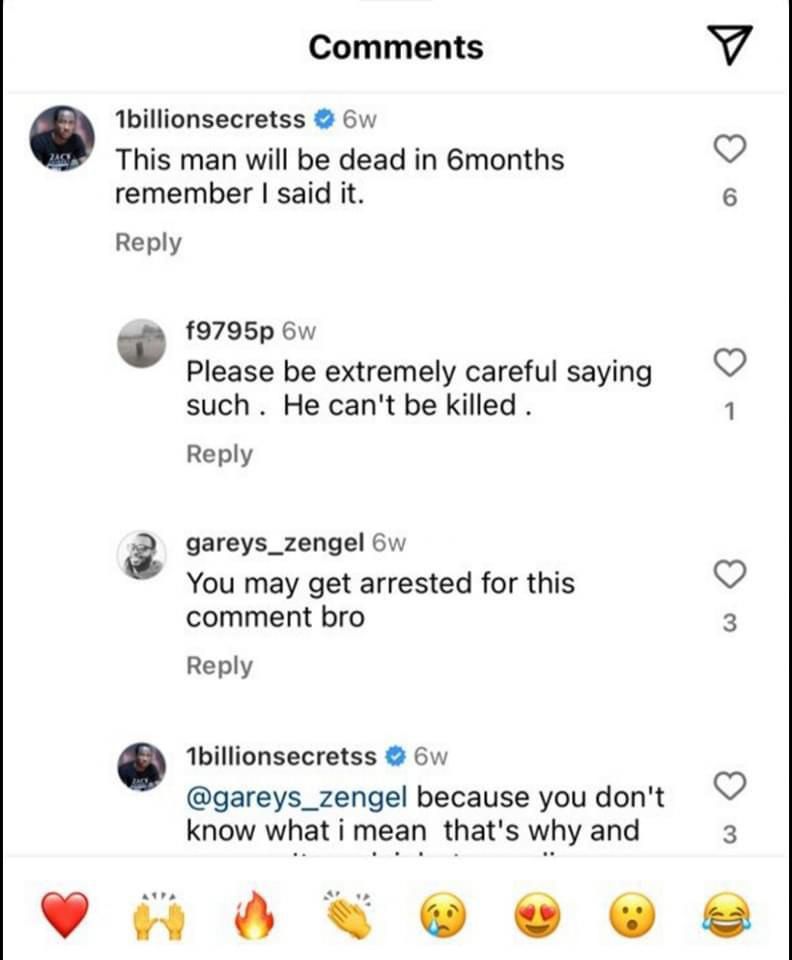The width and height of the screenshot is (792, 960).
Task: Toggle the like heart on f9795p's comment
Action: tap(729, 364)
